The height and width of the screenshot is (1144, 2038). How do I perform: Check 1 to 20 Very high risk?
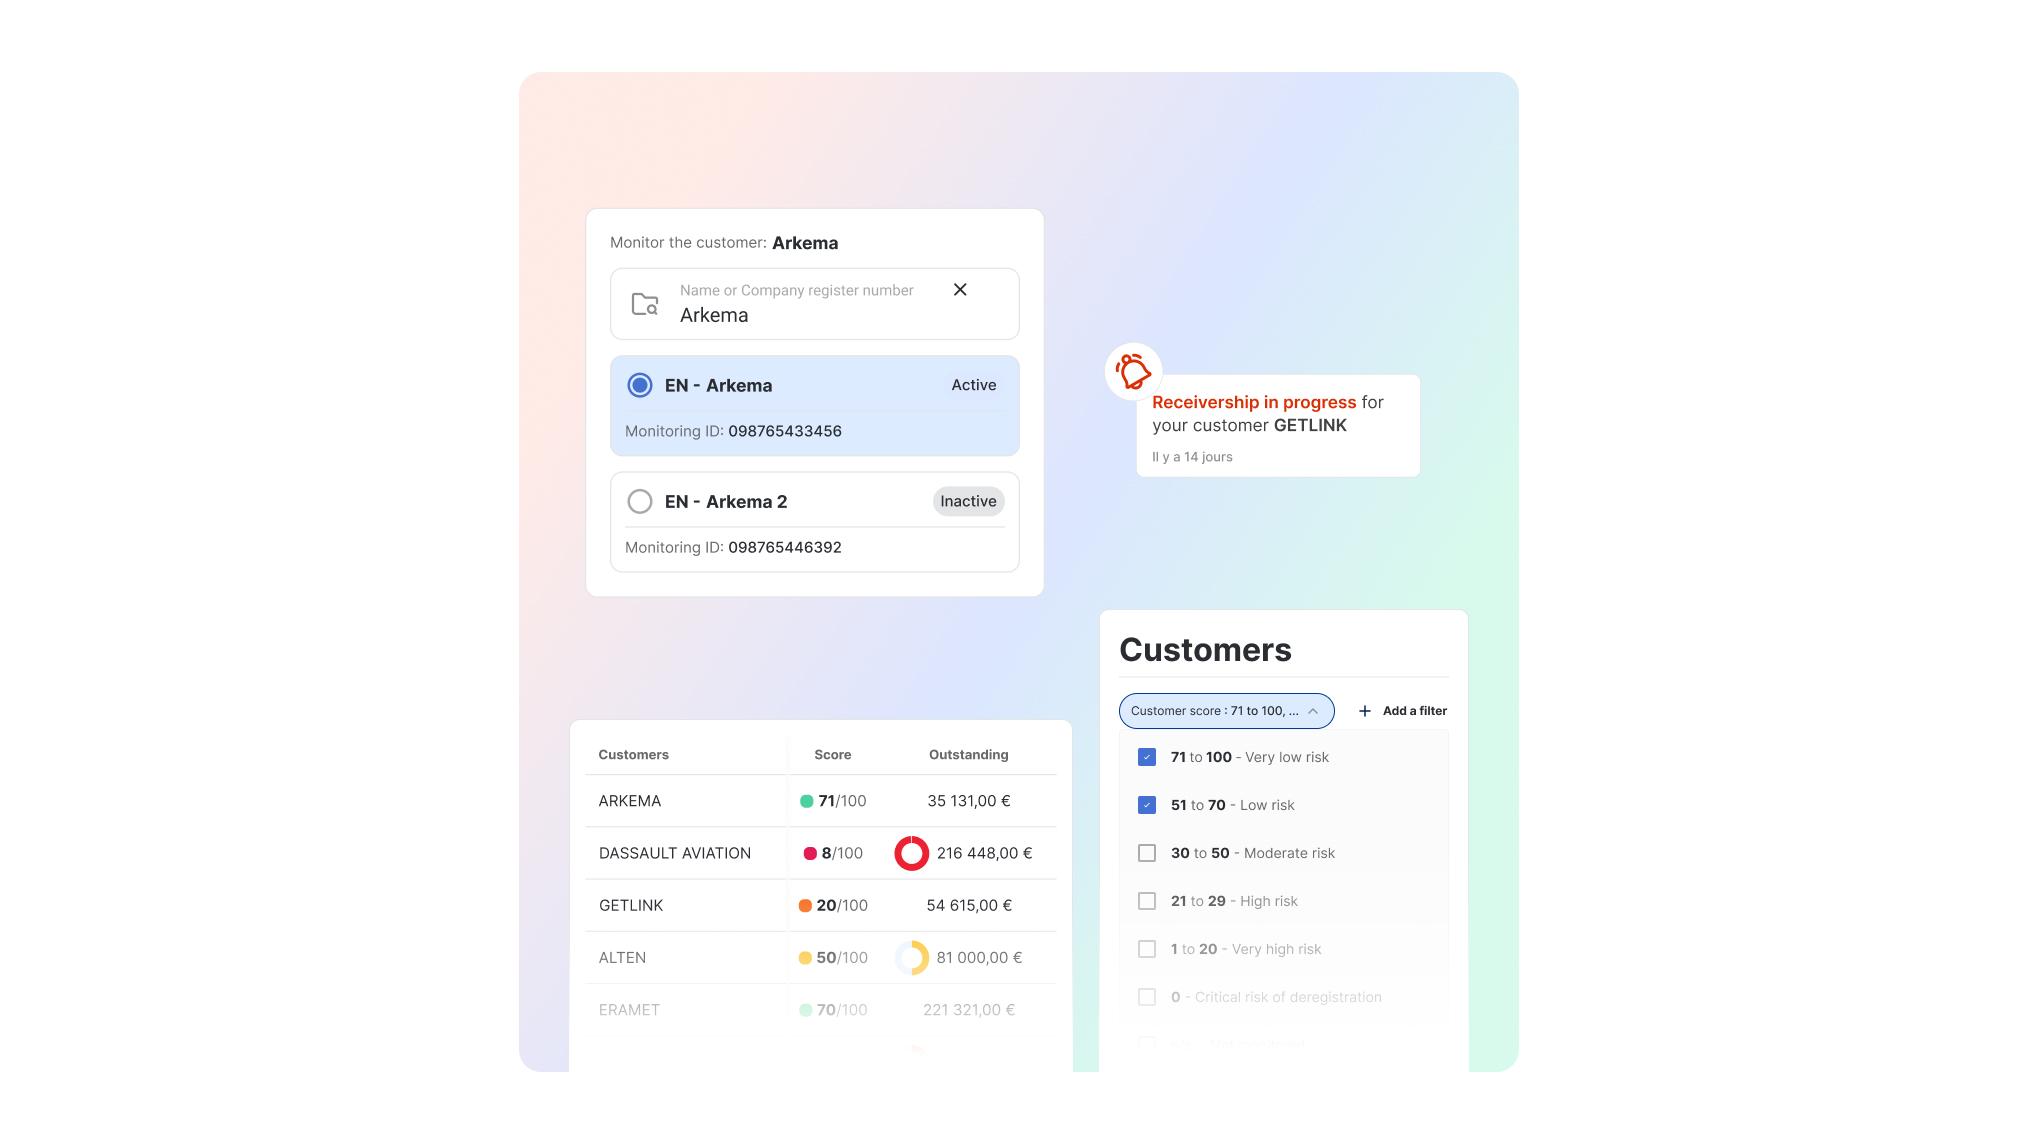point(1147,949)
